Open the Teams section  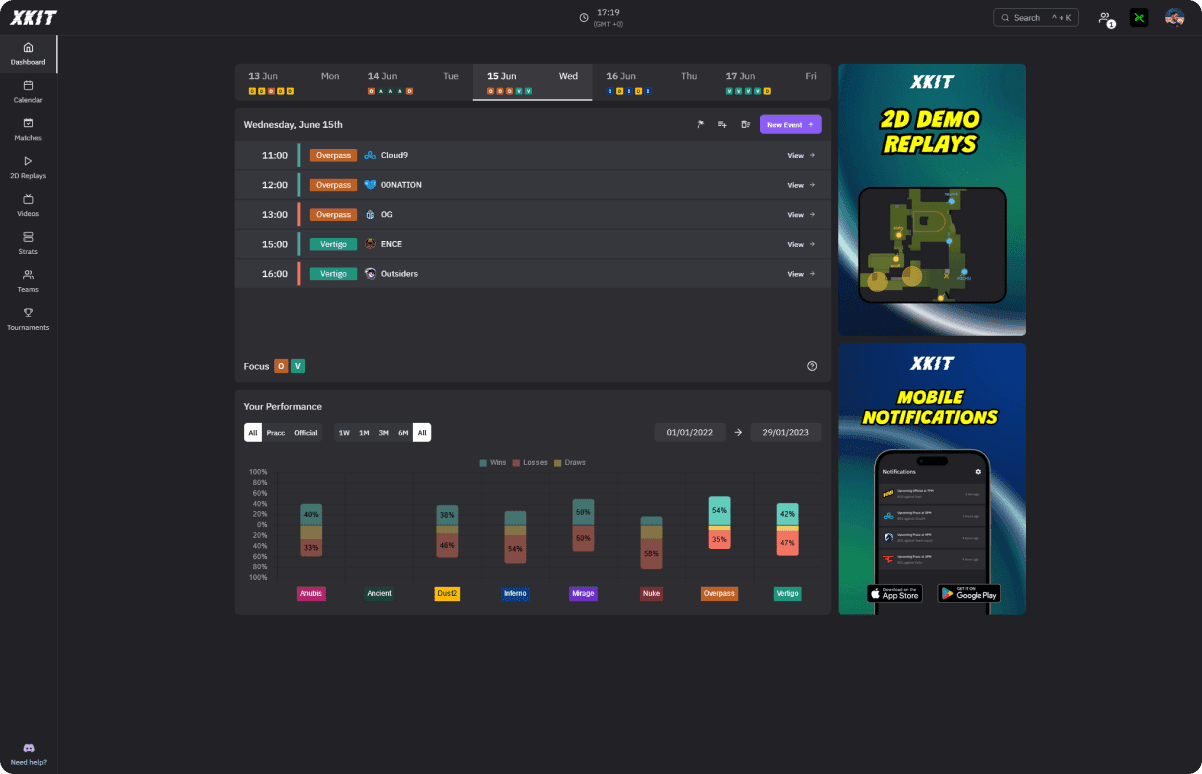[x=28, y=282]
